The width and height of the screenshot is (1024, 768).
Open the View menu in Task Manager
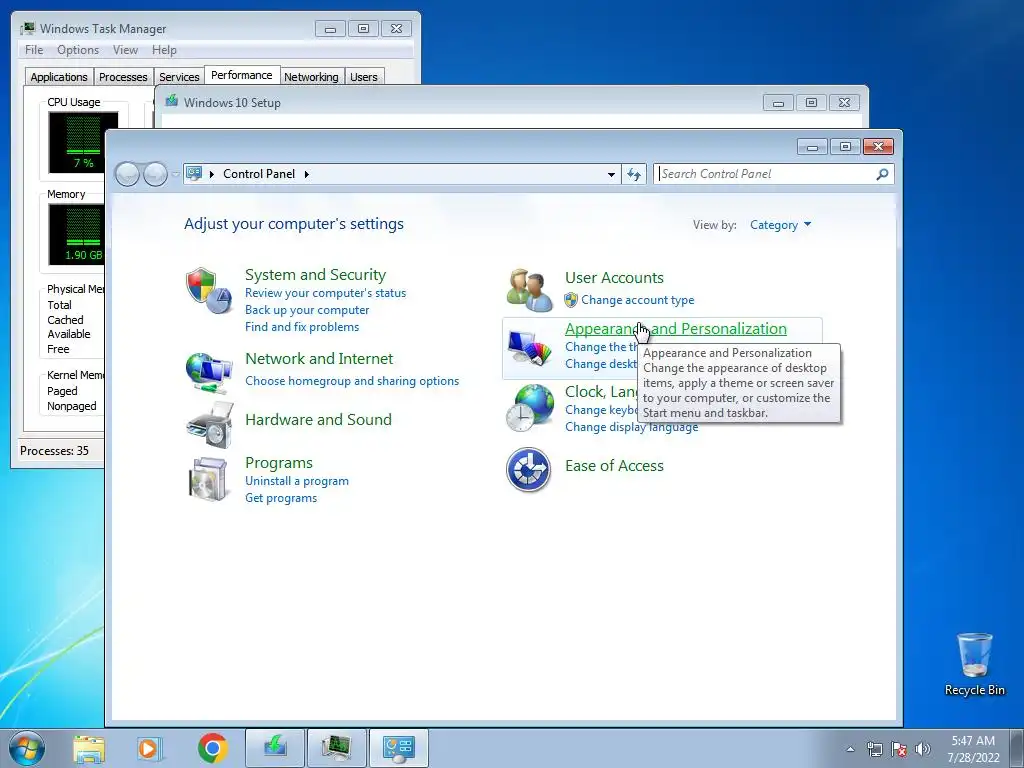click(125, 50)
